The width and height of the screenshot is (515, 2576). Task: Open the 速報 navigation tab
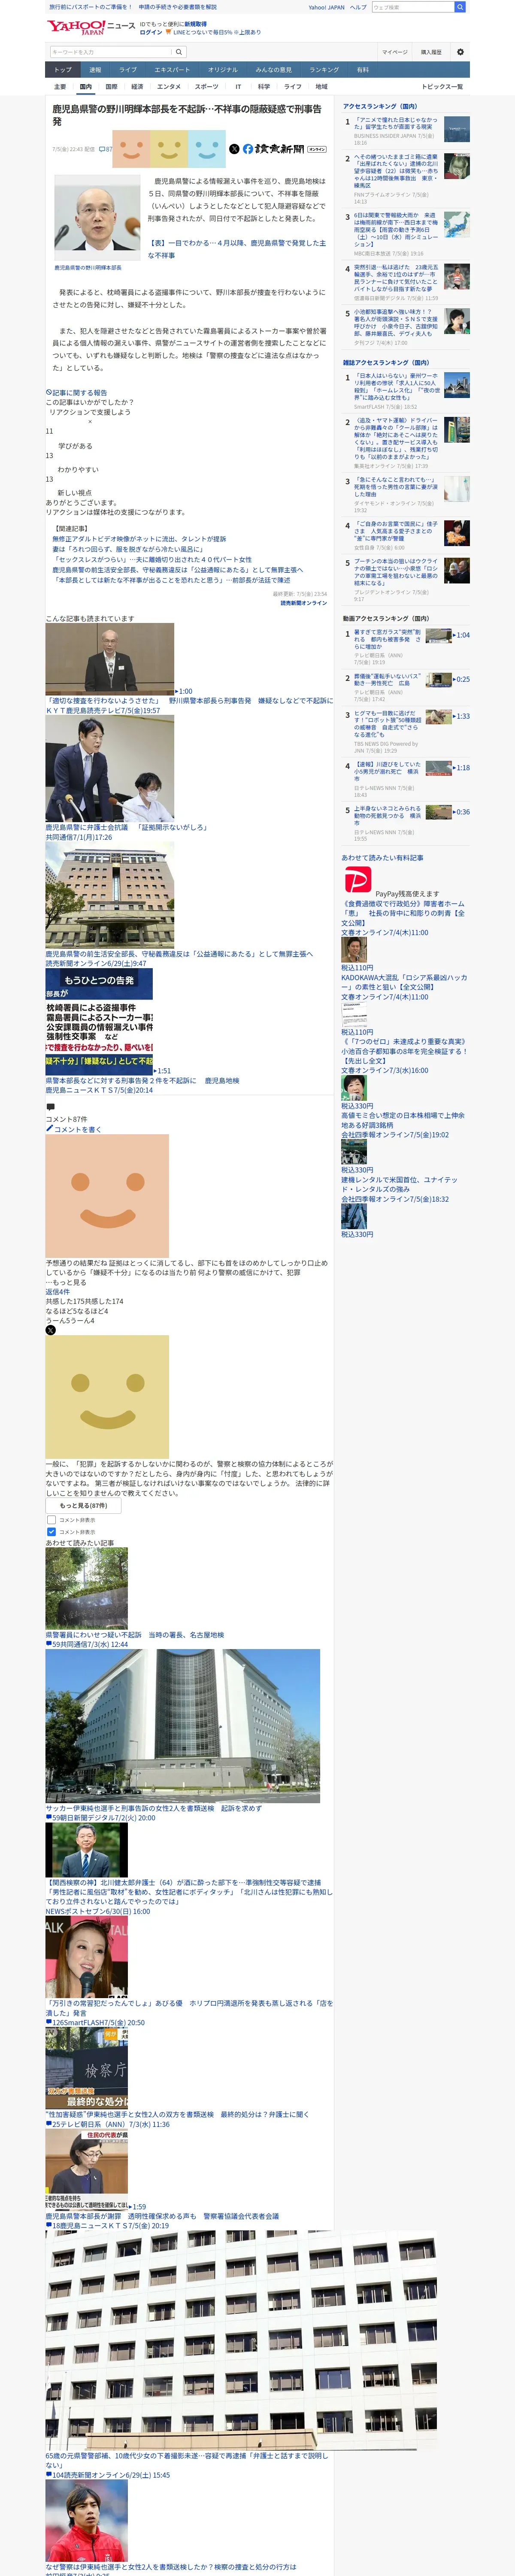click(95, 70)
